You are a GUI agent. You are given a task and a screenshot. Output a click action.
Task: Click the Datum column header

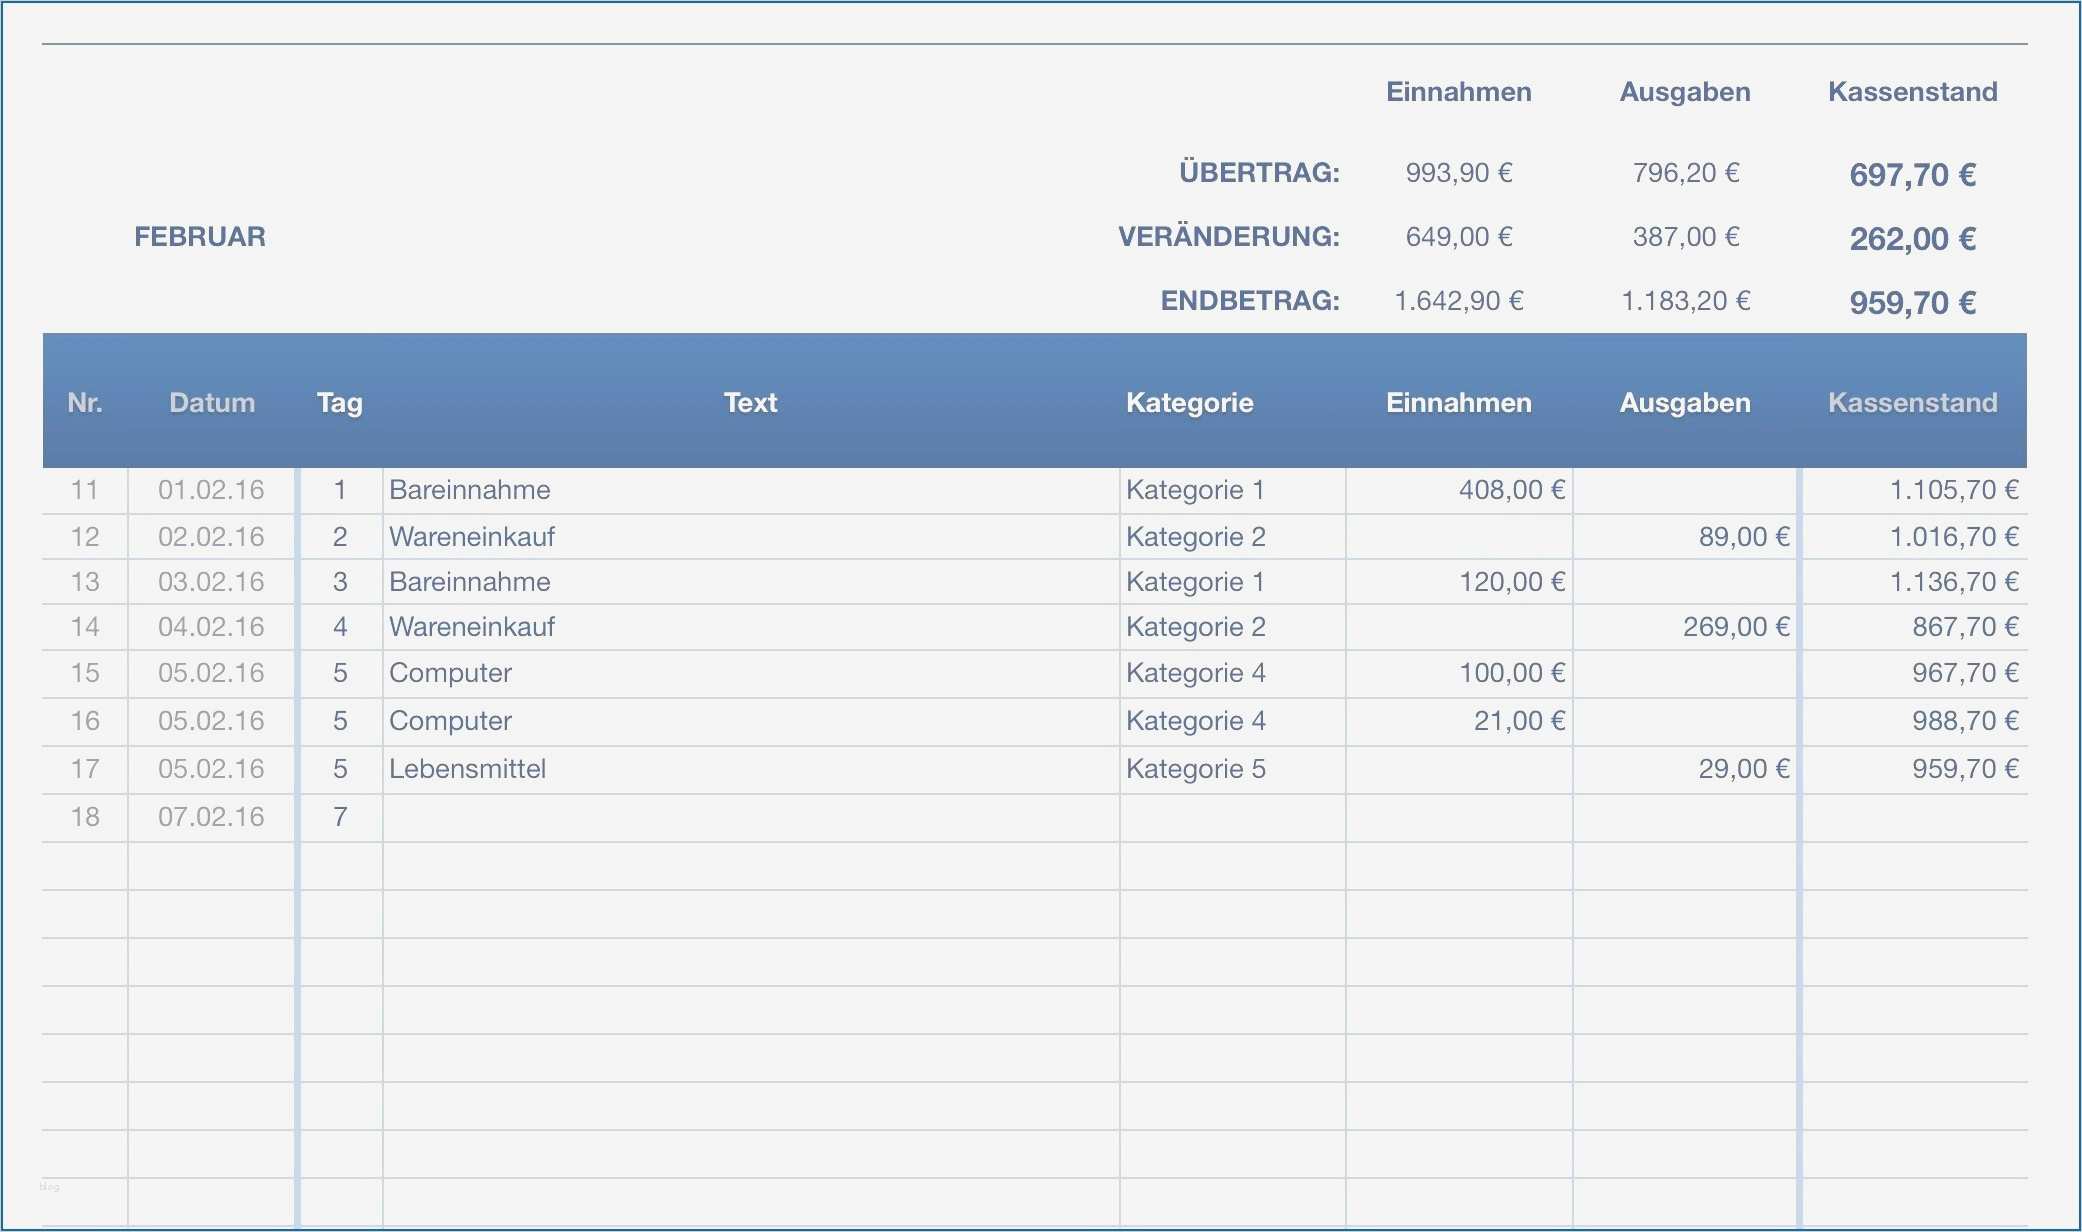coord(212,402)
